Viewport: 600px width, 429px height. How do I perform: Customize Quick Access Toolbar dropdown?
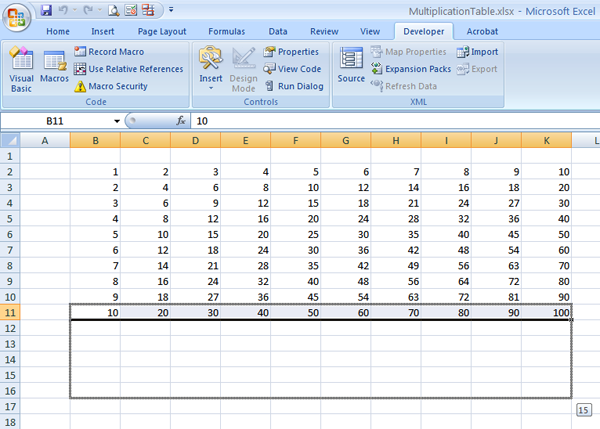tap(171, 10)
